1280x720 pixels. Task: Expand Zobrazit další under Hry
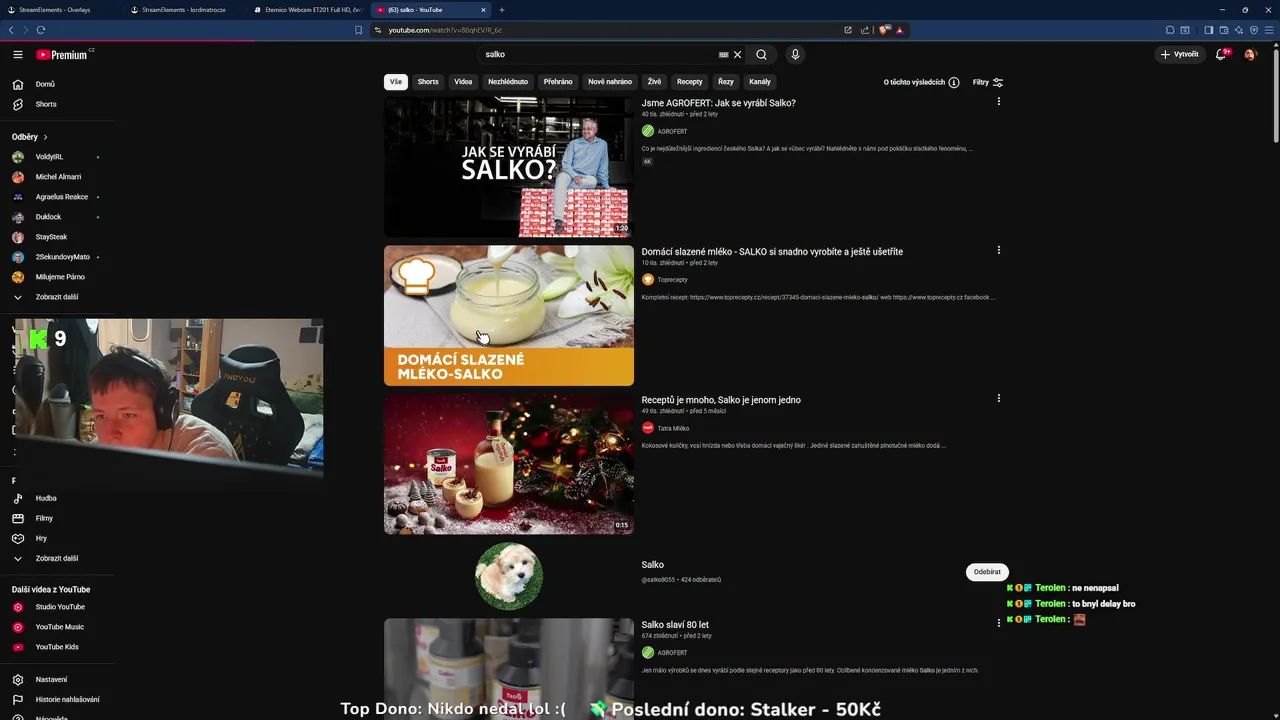click(x=59, y=558)
